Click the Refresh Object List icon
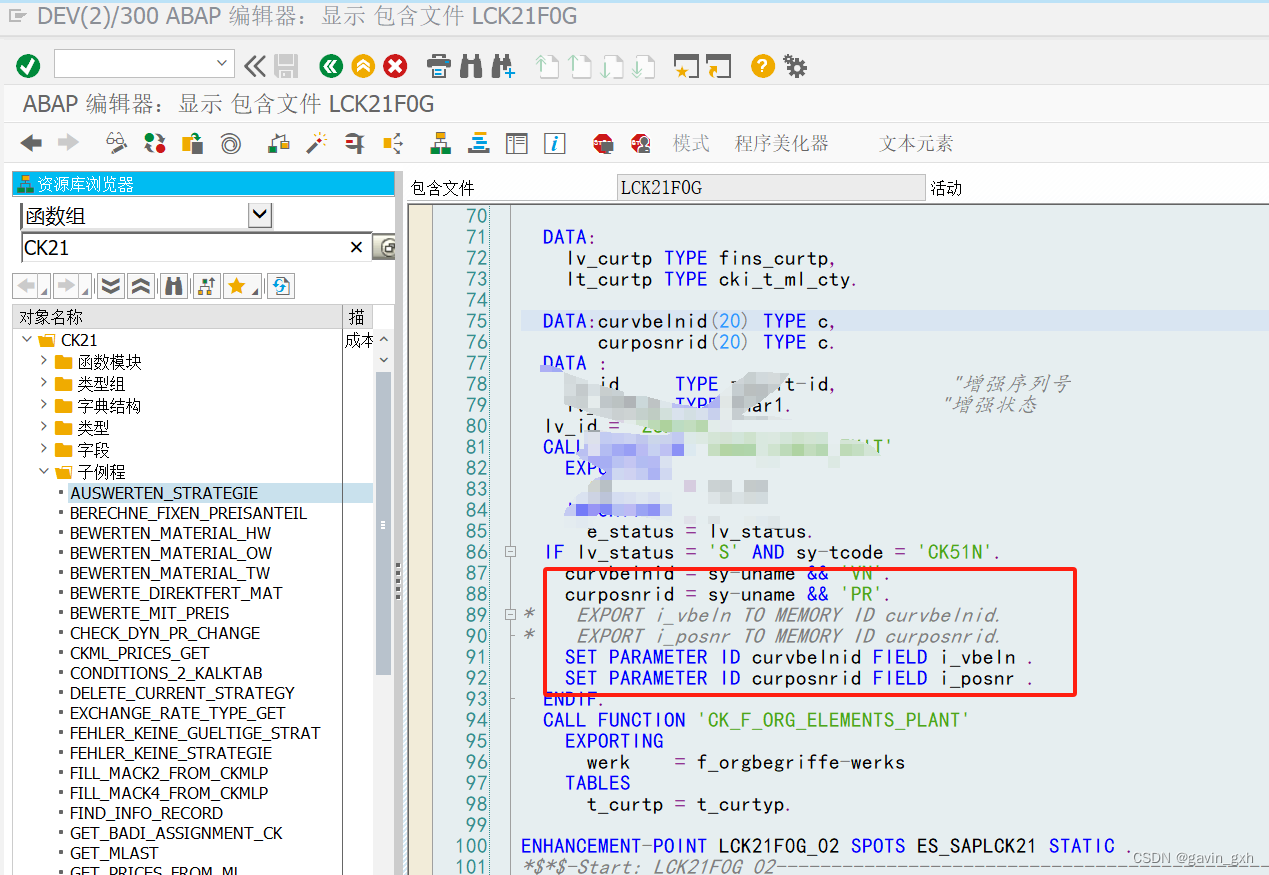Screen dimensions: 1269x875 281,286
